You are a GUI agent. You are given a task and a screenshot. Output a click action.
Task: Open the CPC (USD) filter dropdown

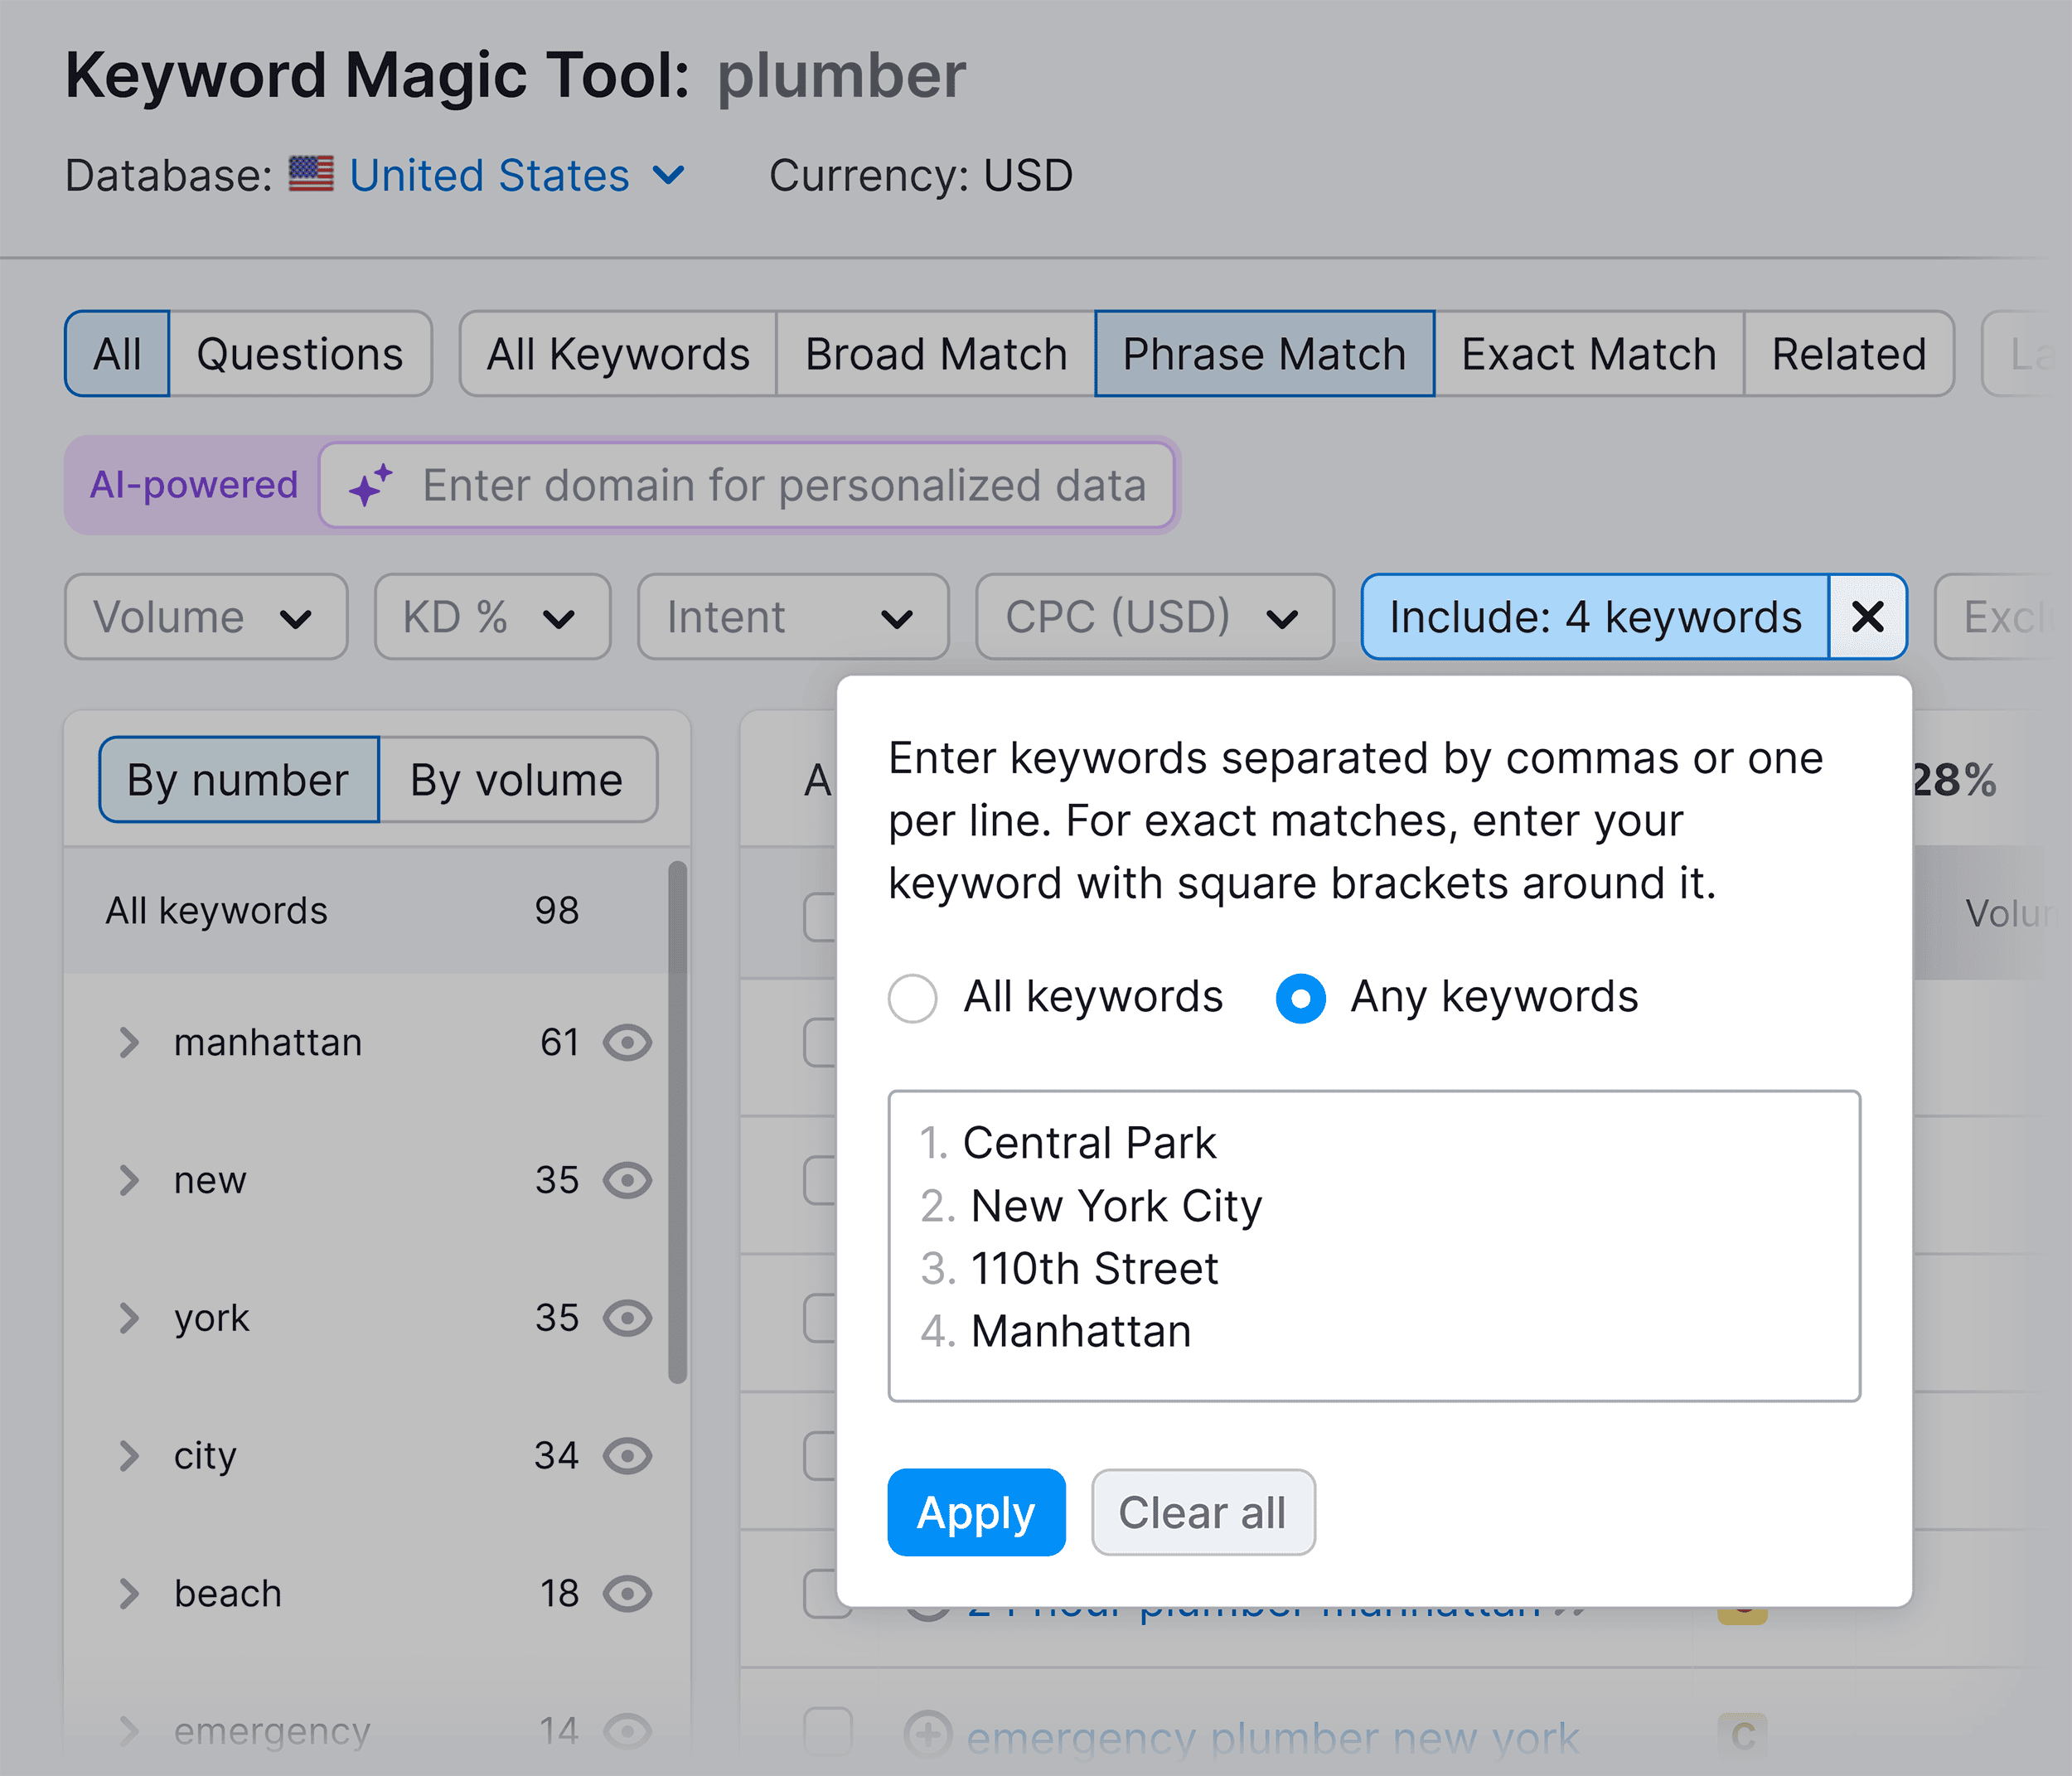click(x=1153, y=617)
